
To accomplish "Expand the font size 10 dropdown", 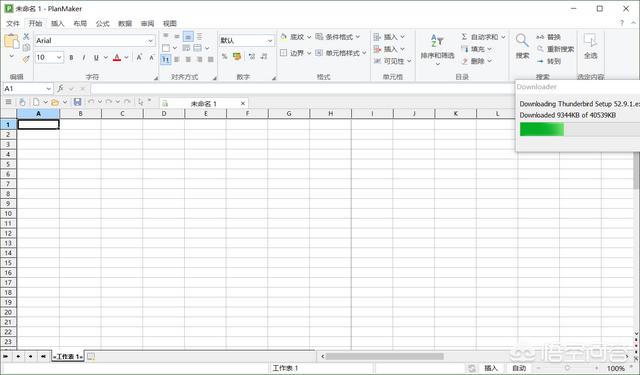I will tap(59, 58).
